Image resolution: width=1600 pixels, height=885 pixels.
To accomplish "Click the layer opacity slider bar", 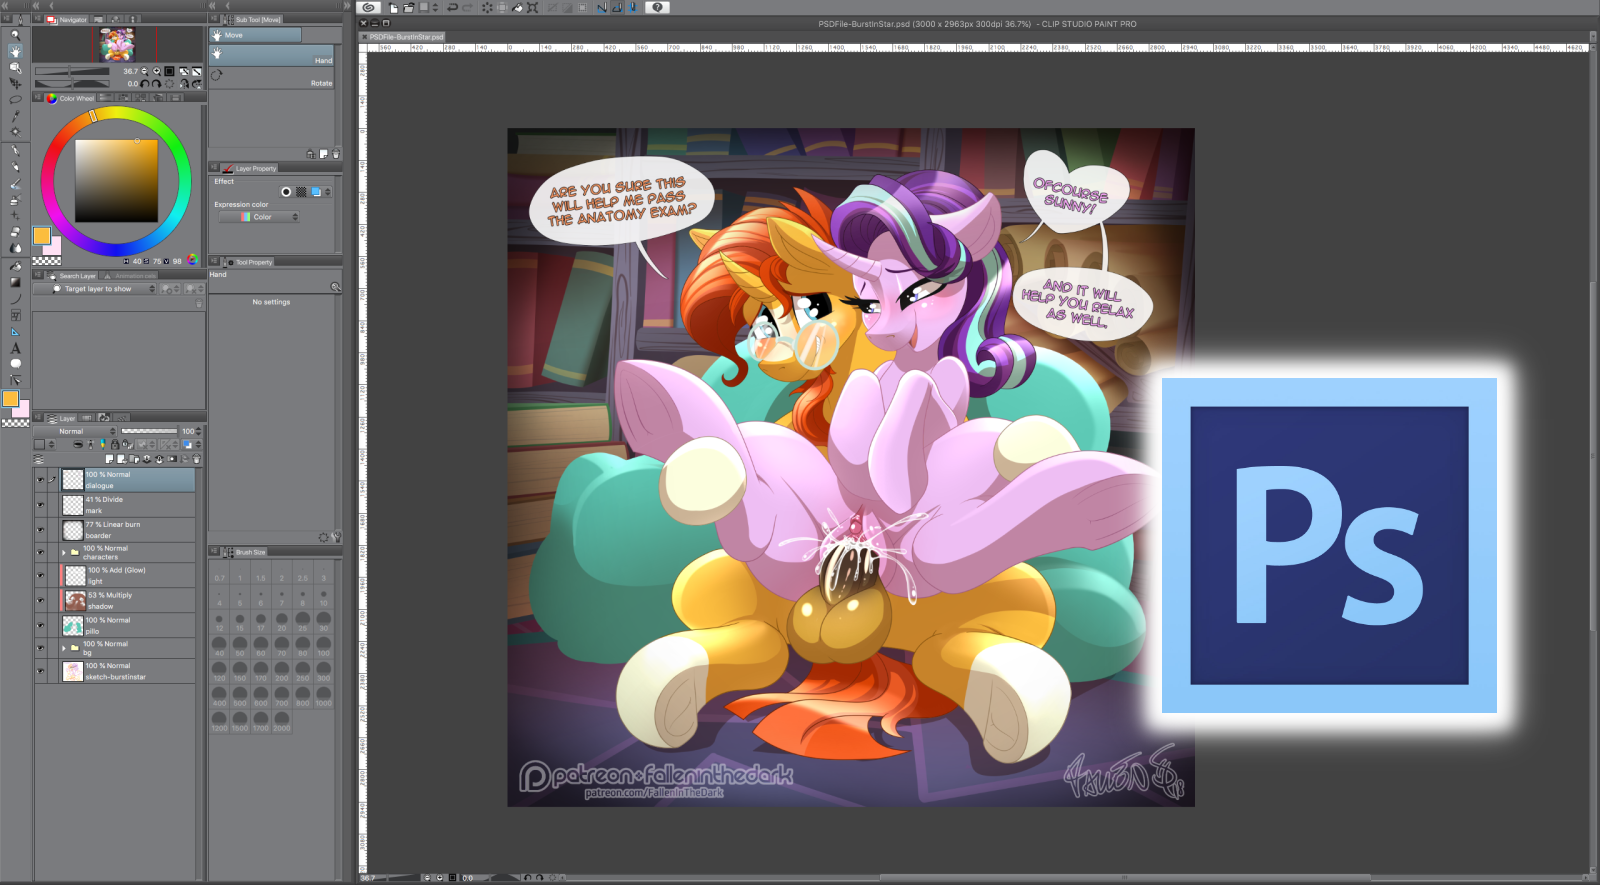I will [x=149, y=431].
